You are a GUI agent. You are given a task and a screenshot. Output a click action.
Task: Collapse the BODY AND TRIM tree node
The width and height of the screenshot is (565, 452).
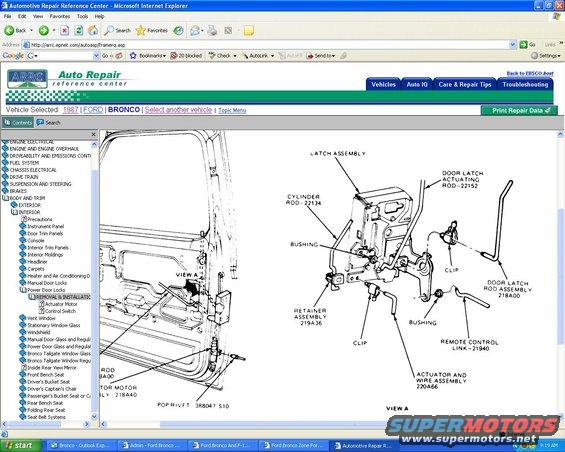5,198
